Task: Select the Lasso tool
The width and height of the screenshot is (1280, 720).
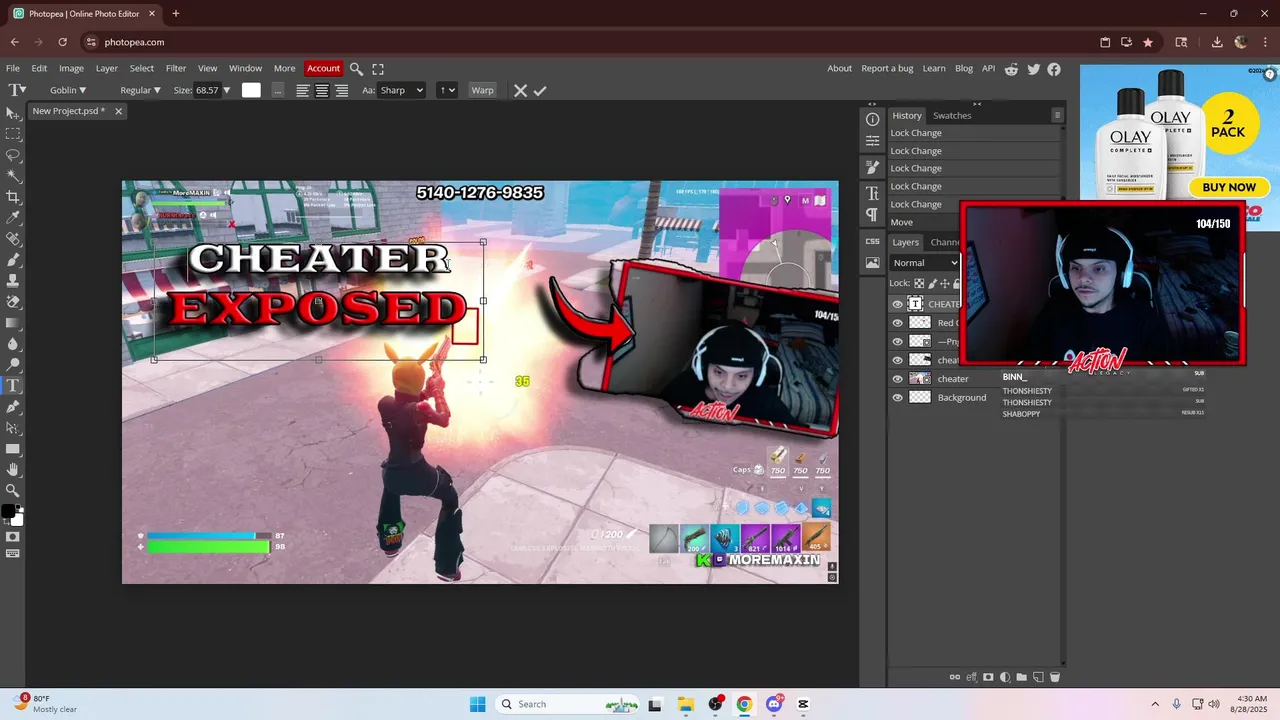Action: (x=13, y=155)
